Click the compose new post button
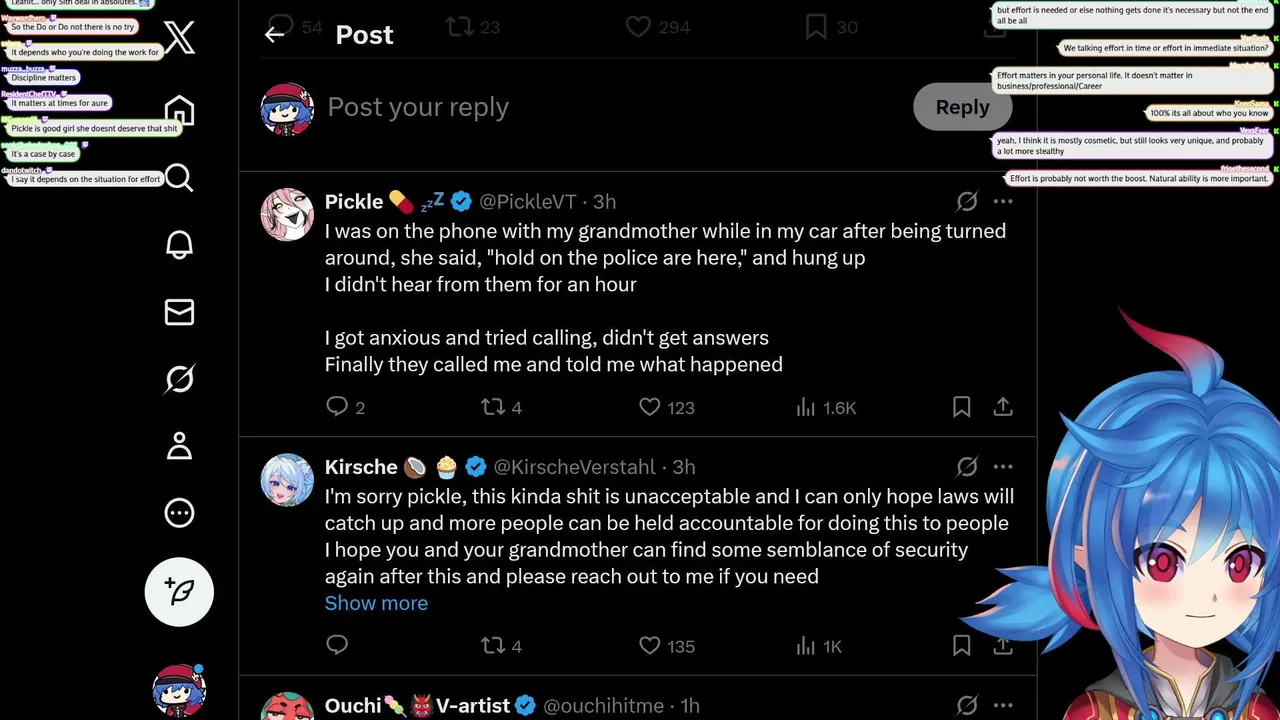 (x=179, y=592)
